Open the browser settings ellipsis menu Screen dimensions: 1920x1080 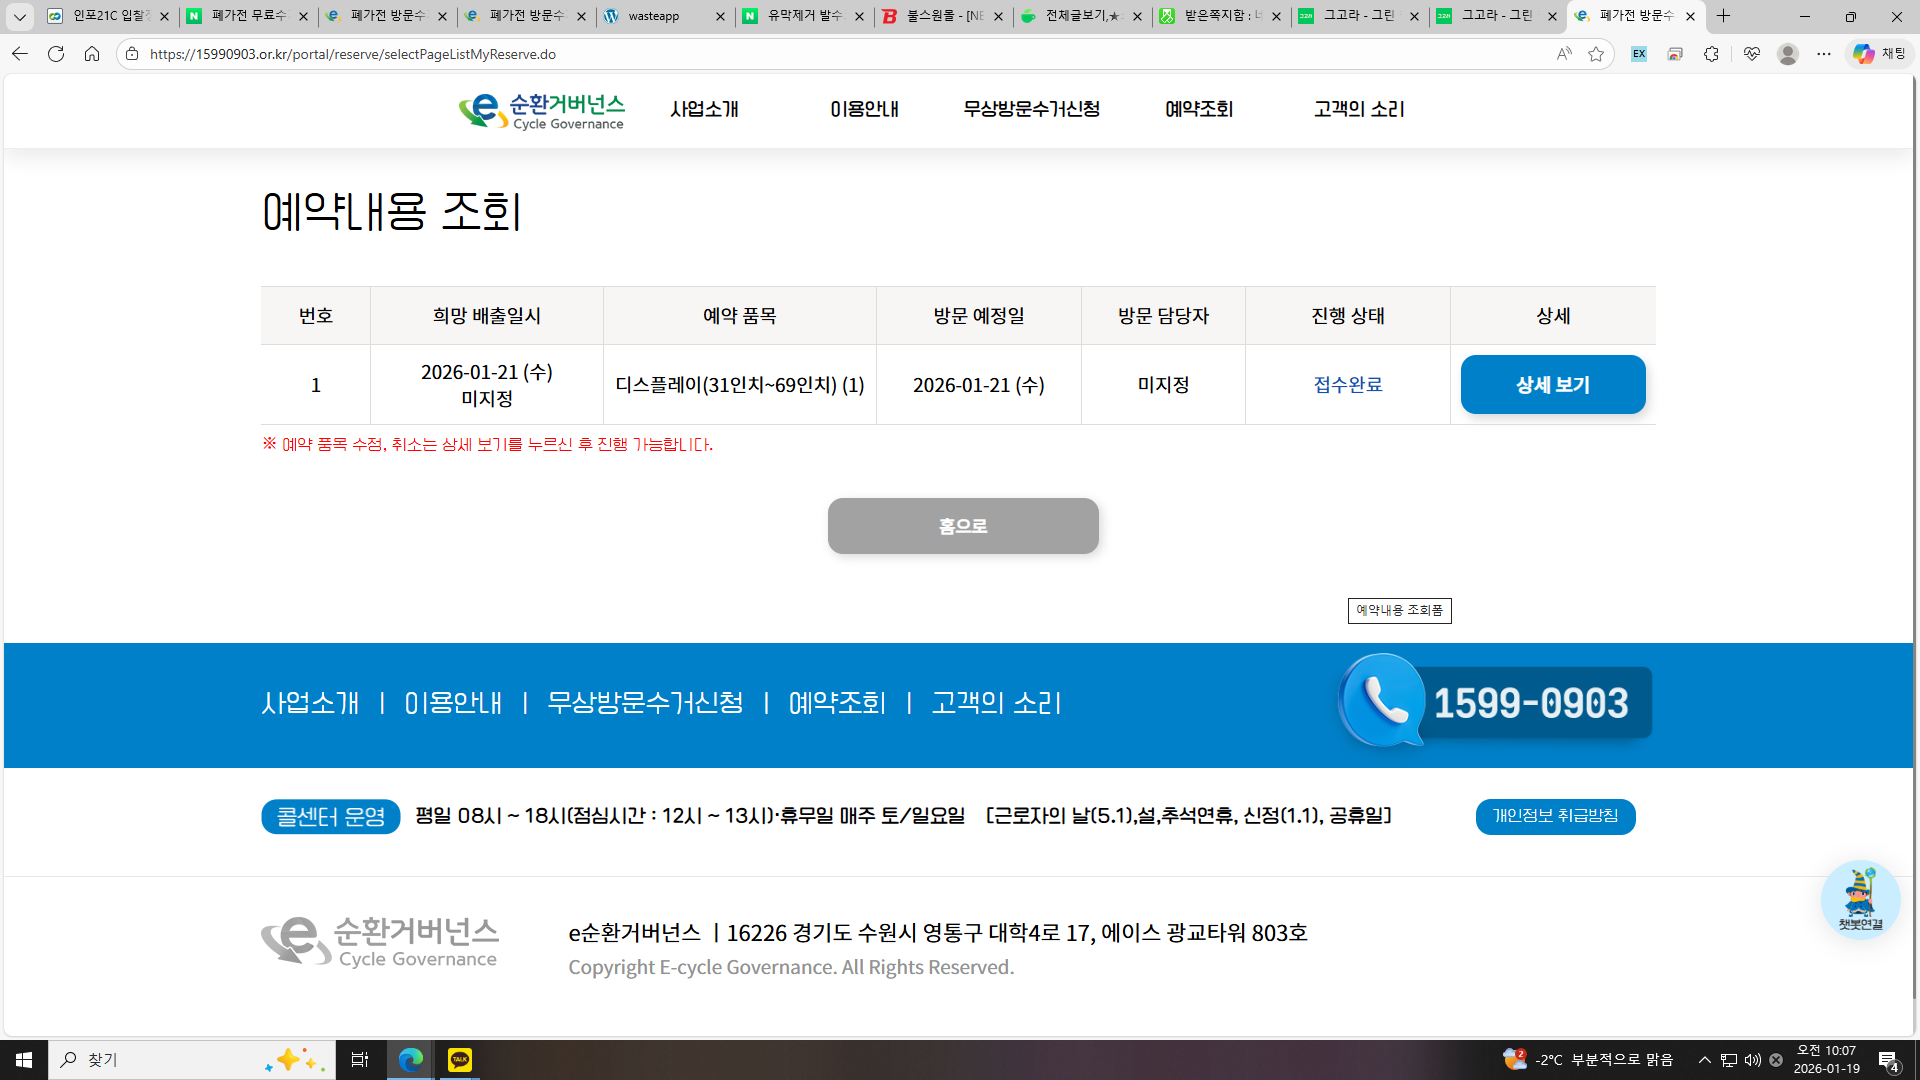(1824, 54)
